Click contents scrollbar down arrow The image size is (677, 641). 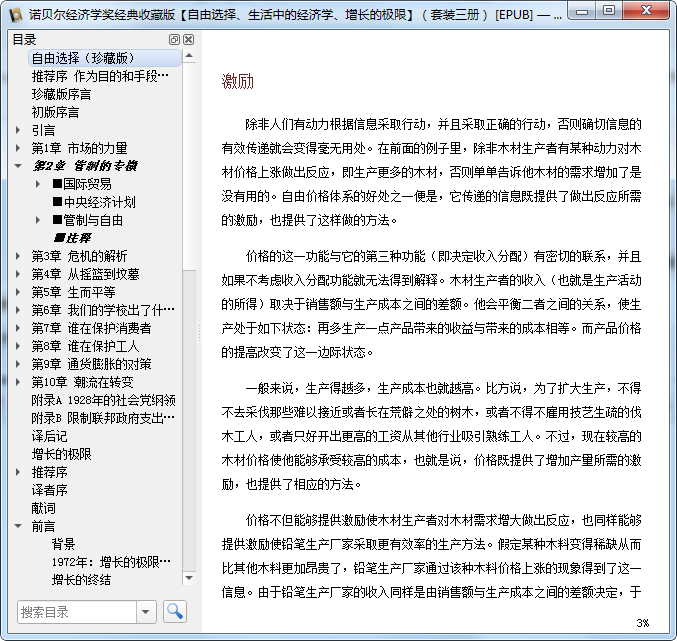click(189, 578)
